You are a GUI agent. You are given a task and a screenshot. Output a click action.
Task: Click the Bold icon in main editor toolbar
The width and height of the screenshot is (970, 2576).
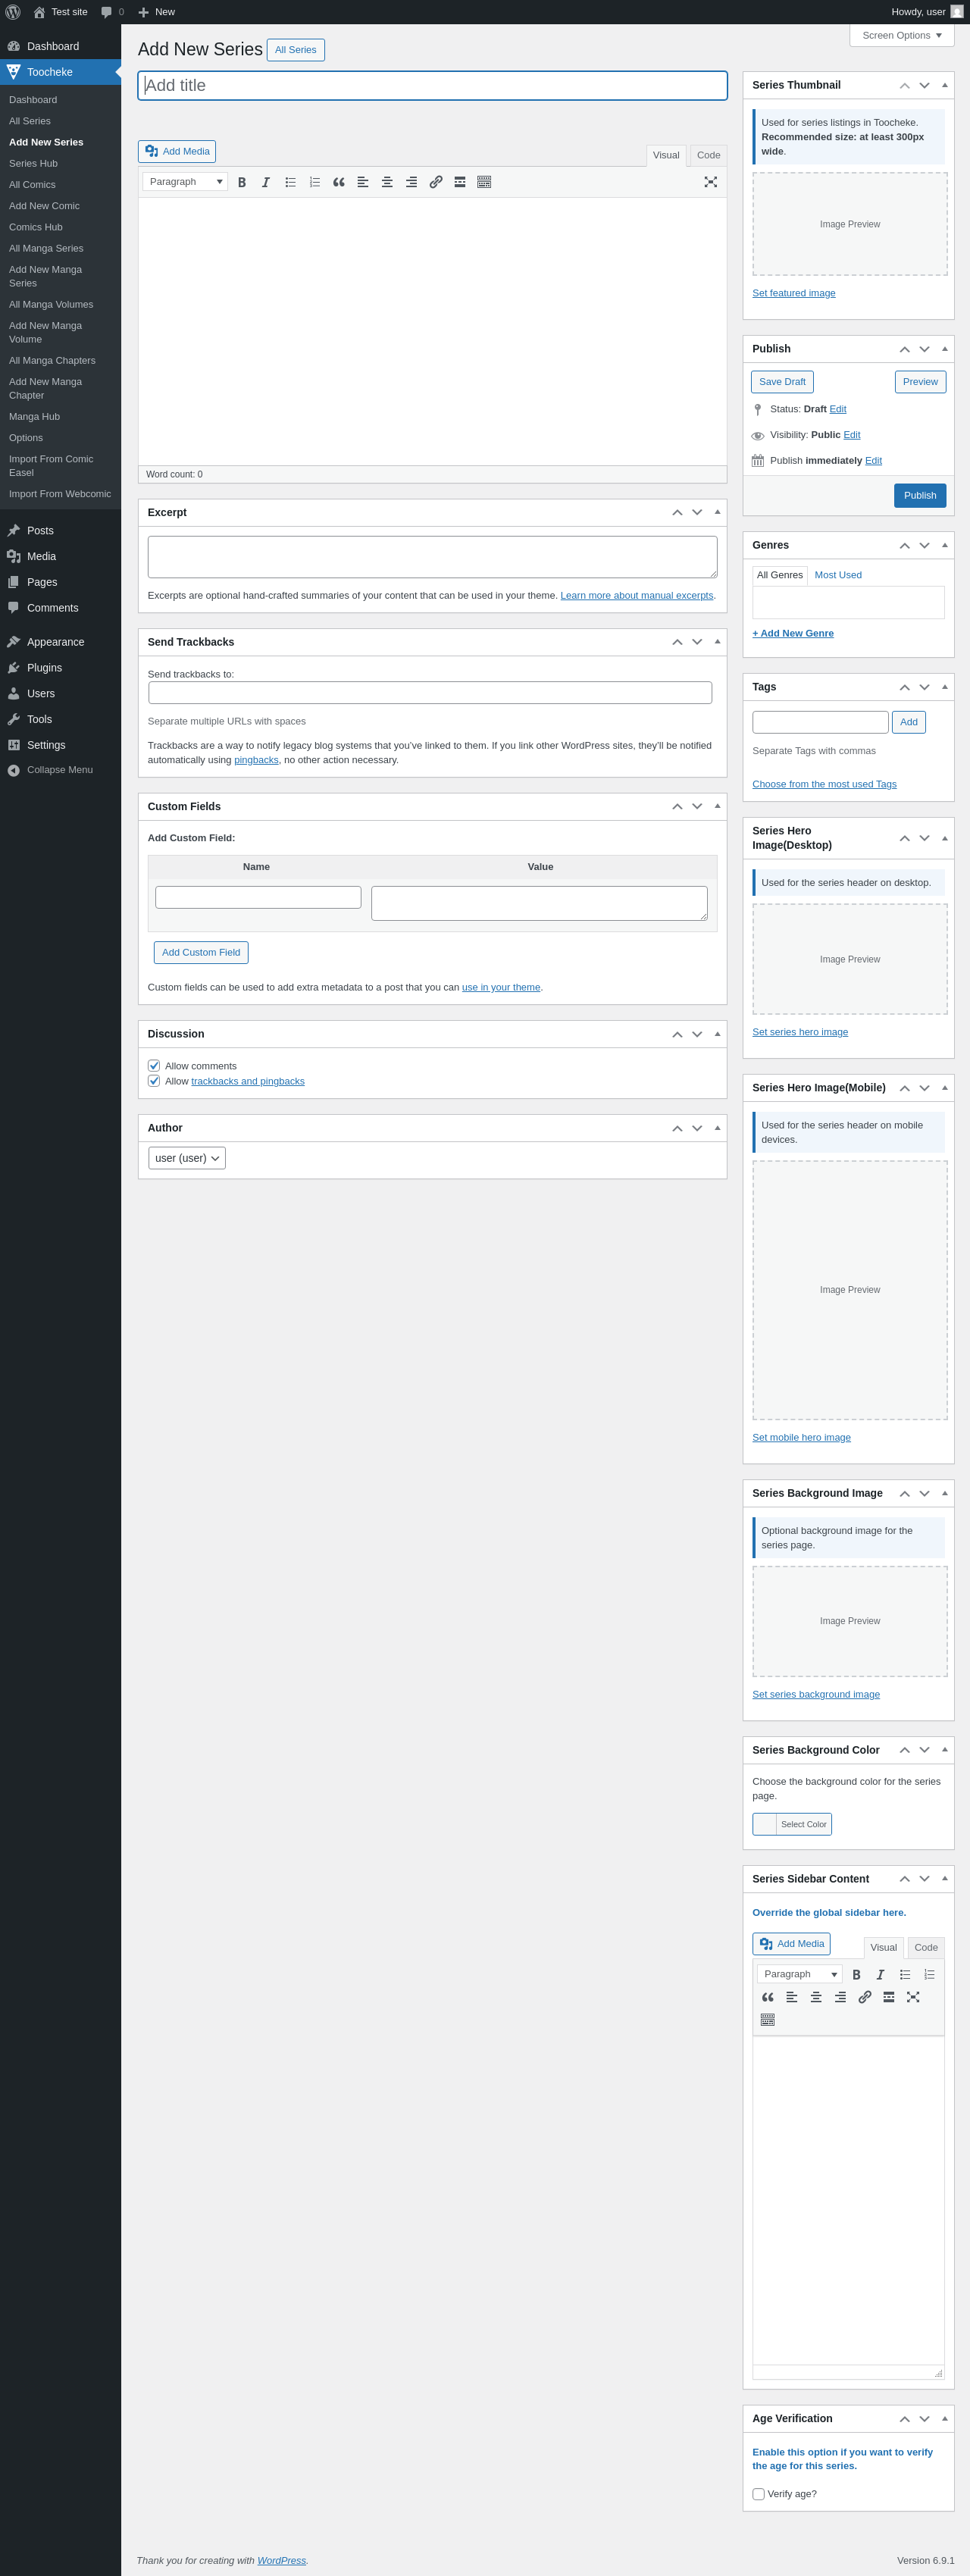coord(242,182)
